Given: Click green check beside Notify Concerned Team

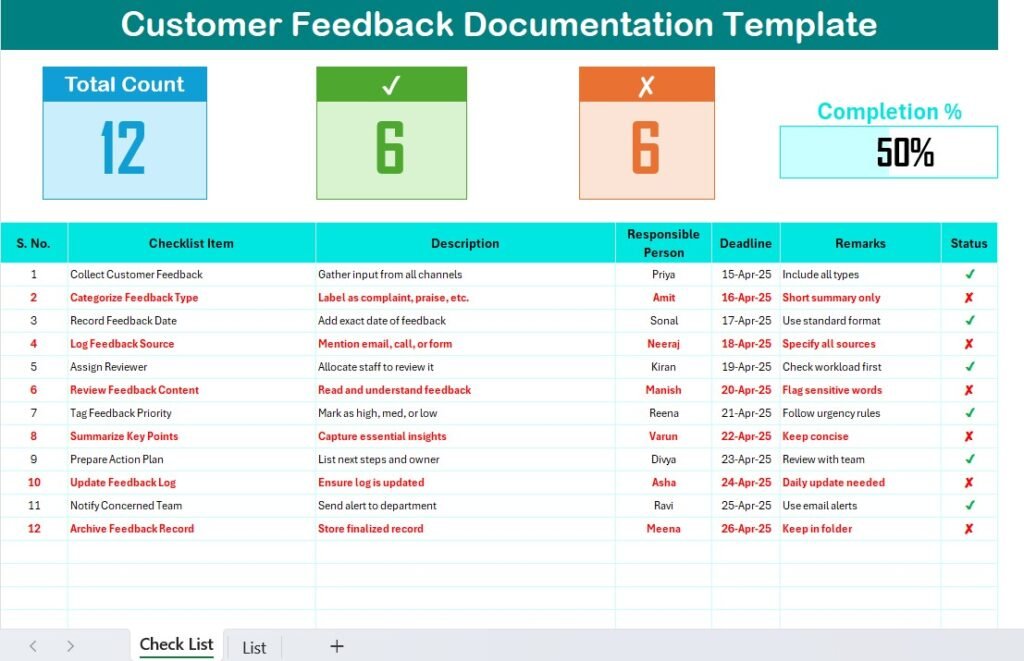Looking at the screenshot, I should coord(968,505).
